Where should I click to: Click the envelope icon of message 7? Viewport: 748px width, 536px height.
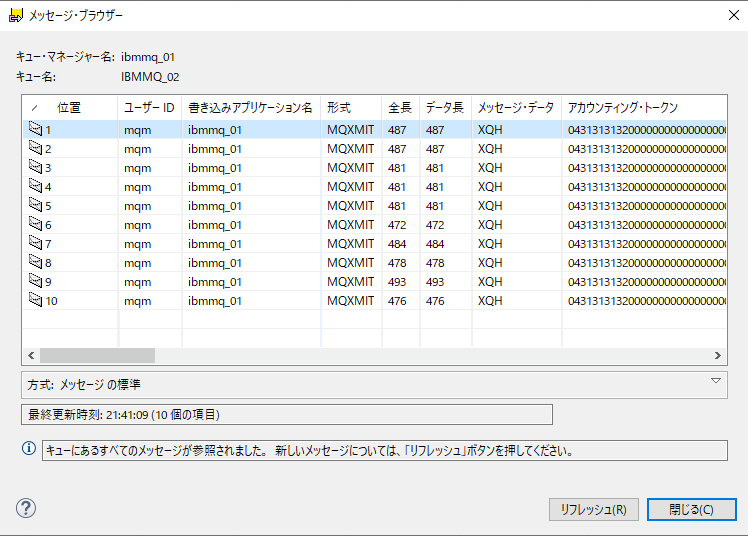[35, 243]
